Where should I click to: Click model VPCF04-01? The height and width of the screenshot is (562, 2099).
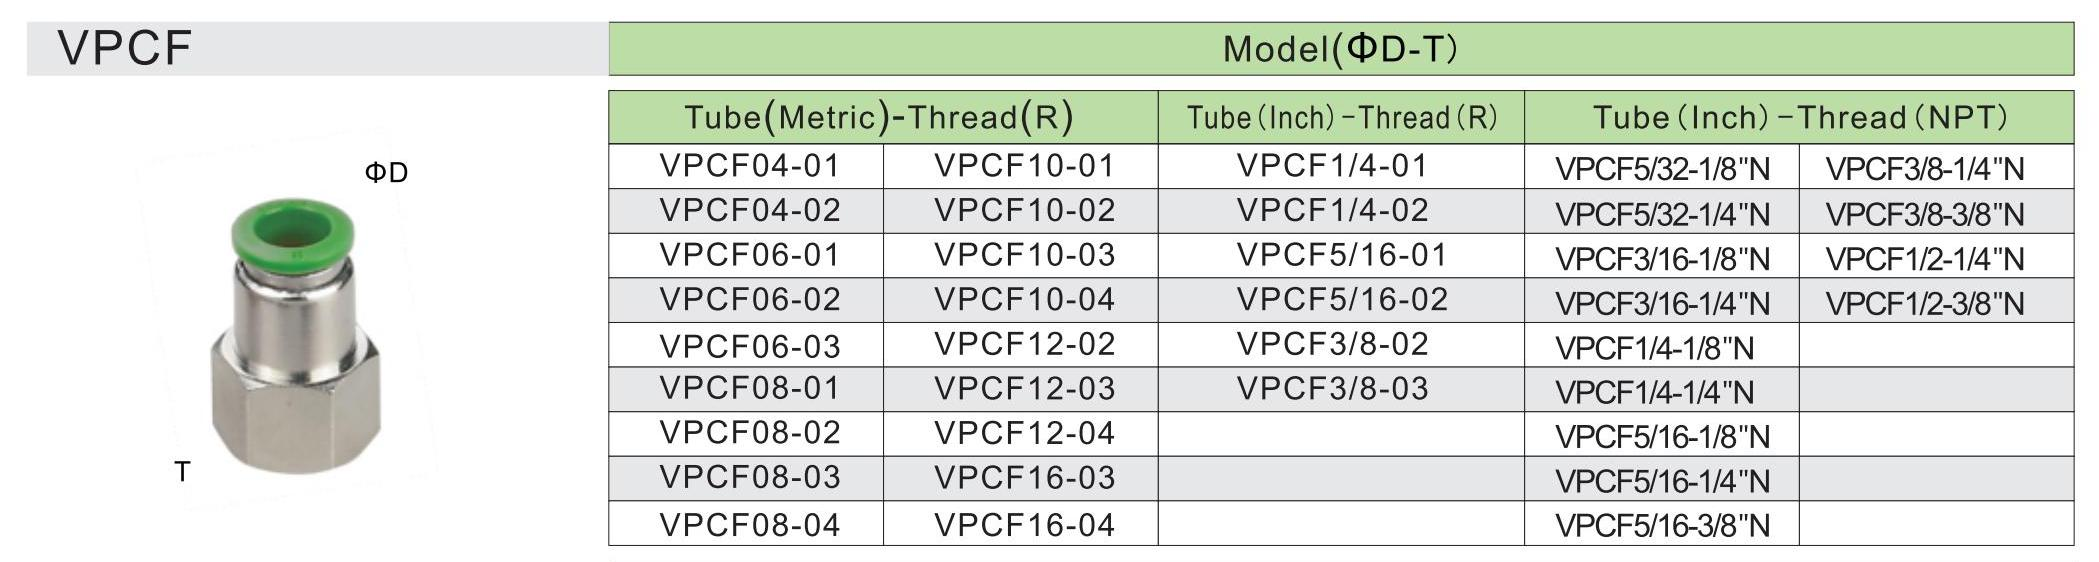(x=749, y=166)
